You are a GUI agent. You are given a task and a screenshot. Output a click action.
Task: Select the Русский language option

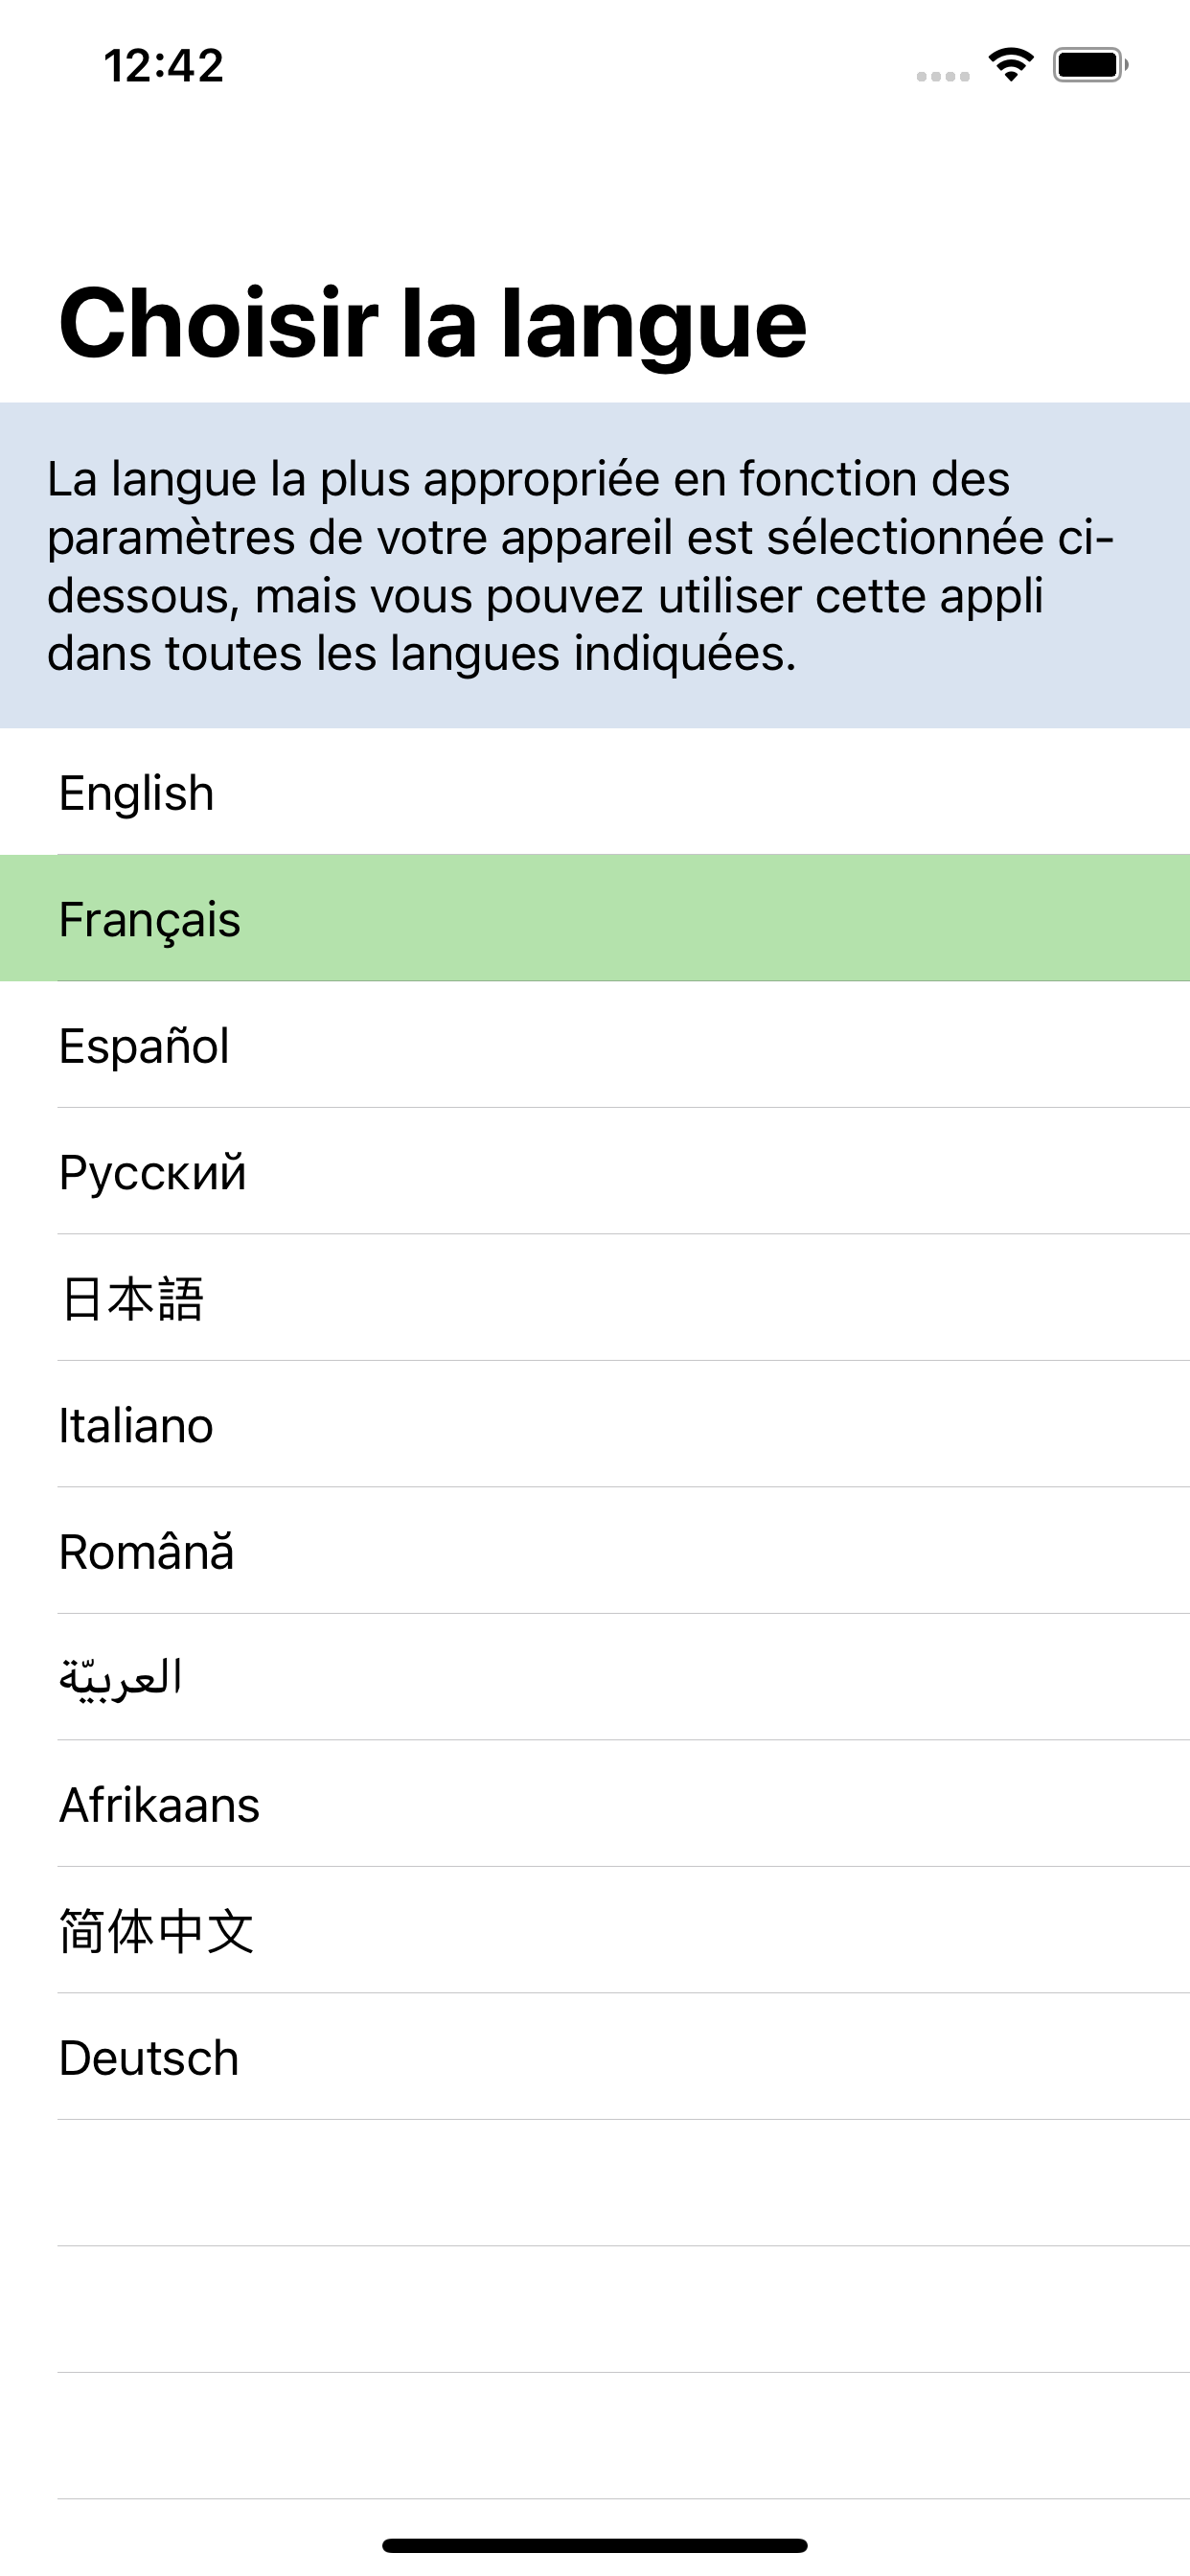pyautogui.click(x=595, y=1171)
